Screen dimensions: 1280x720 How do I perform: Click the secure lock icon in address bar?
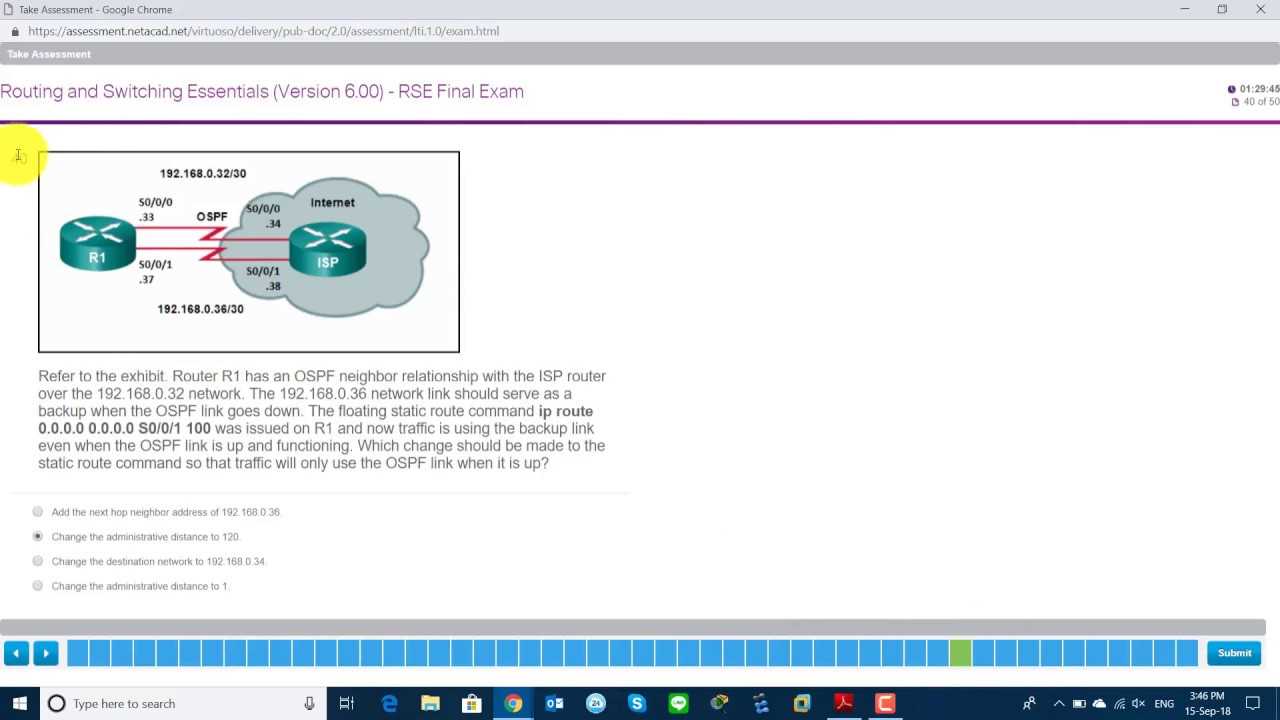[x=15, y=31]
